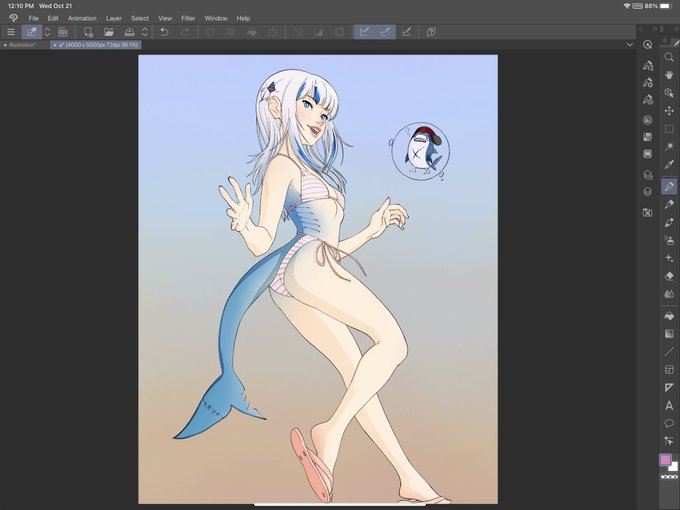Viewport: 680px width, 510px height.
Task: Open the Layer Property palette icon
Action: pos(648,175)
